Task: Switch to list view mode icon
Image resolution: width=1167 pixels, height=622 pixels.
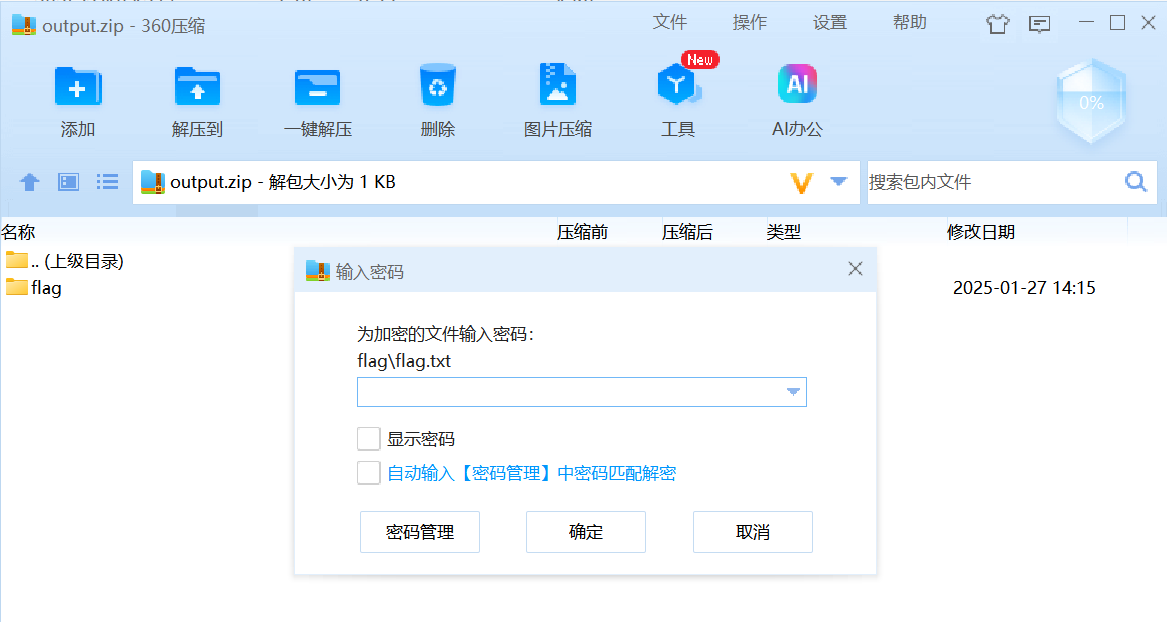Action: [x=107, y=182]
